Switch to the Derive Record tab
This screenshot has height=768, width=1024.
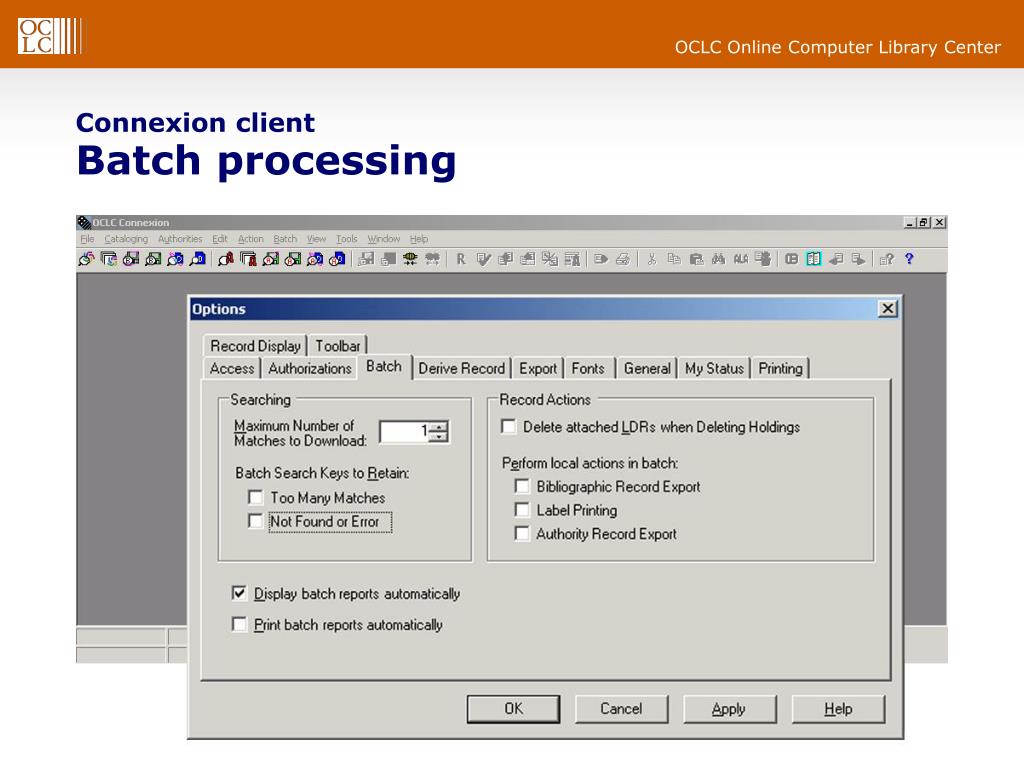pos(462,368)
